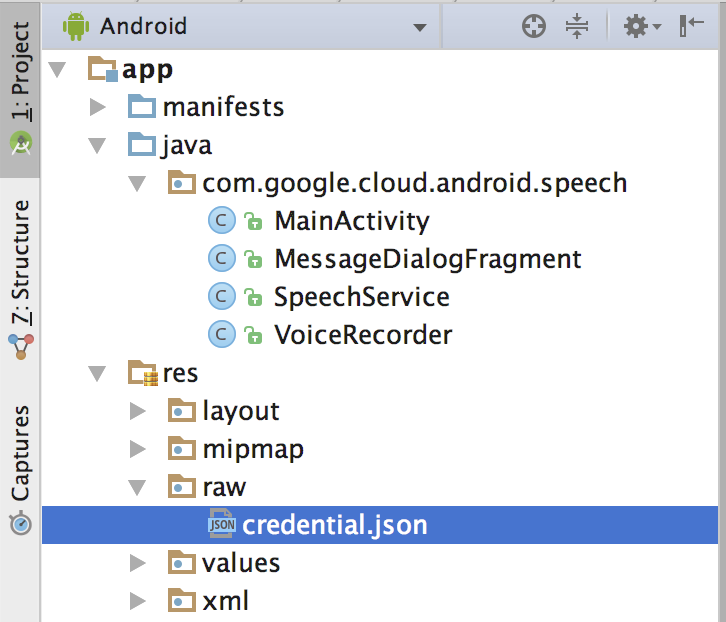The image size is (726, 622).
Task: Collapse the res folder arrow
Action: tap(97, 373)
